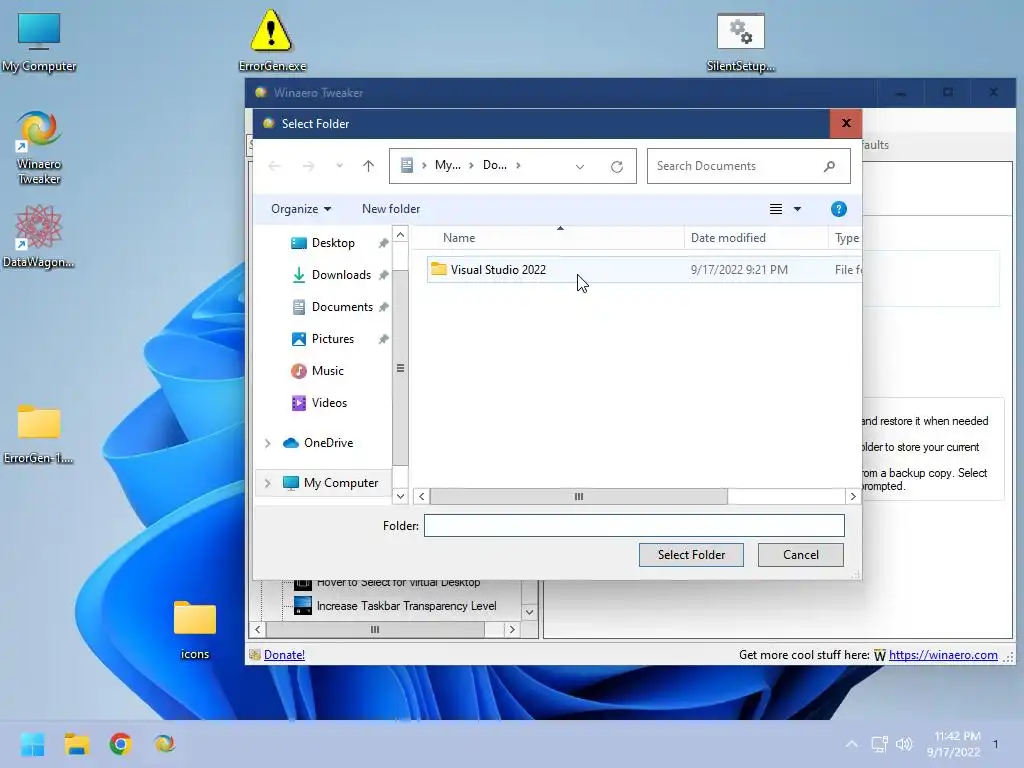Select the SilentSetup desktop icon
The width and height of the screenshot is (1024, 768).
point(741,41)
